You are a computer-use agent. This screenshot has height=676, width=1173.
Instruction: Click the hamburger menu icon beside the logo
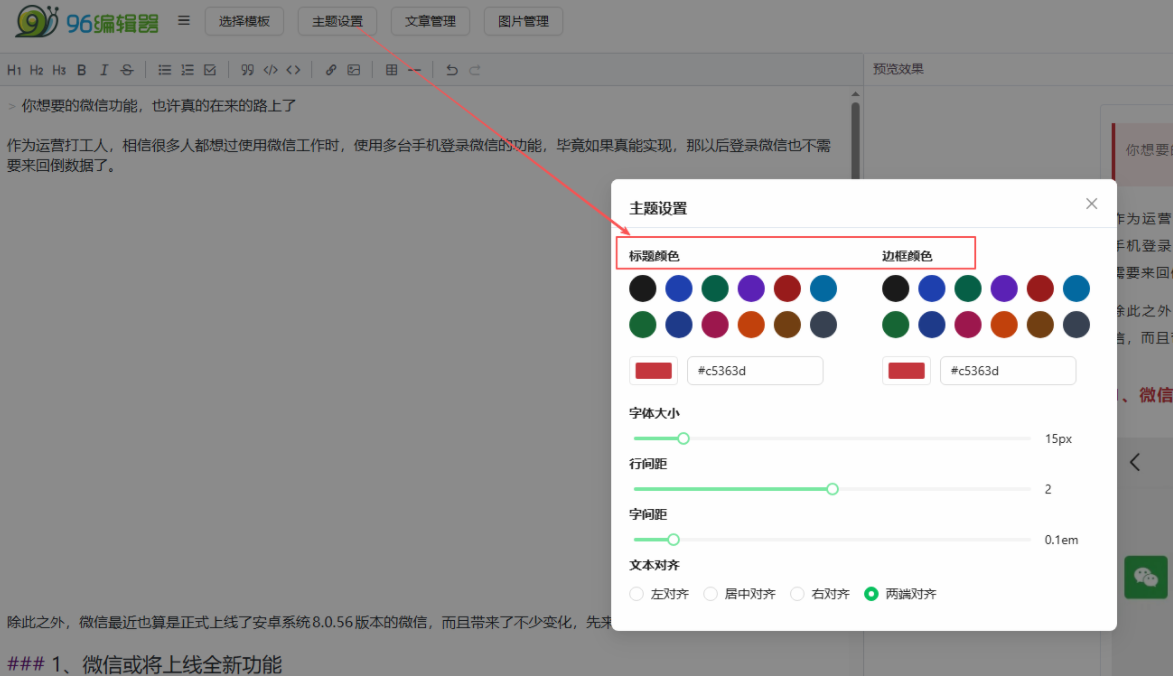pos(184,20)
